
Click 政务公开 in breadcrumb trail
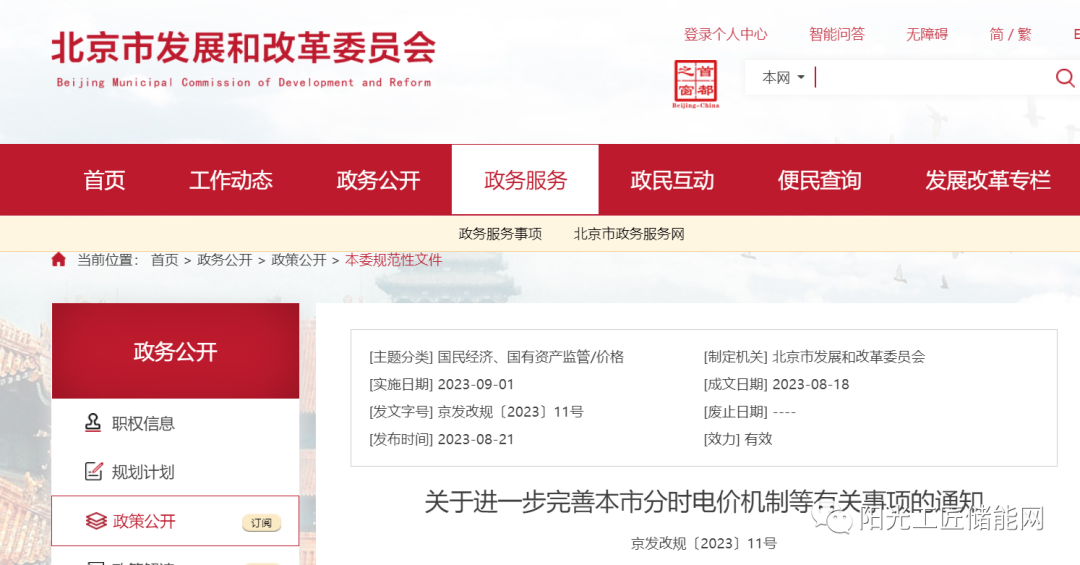click(x=225, y=260)
